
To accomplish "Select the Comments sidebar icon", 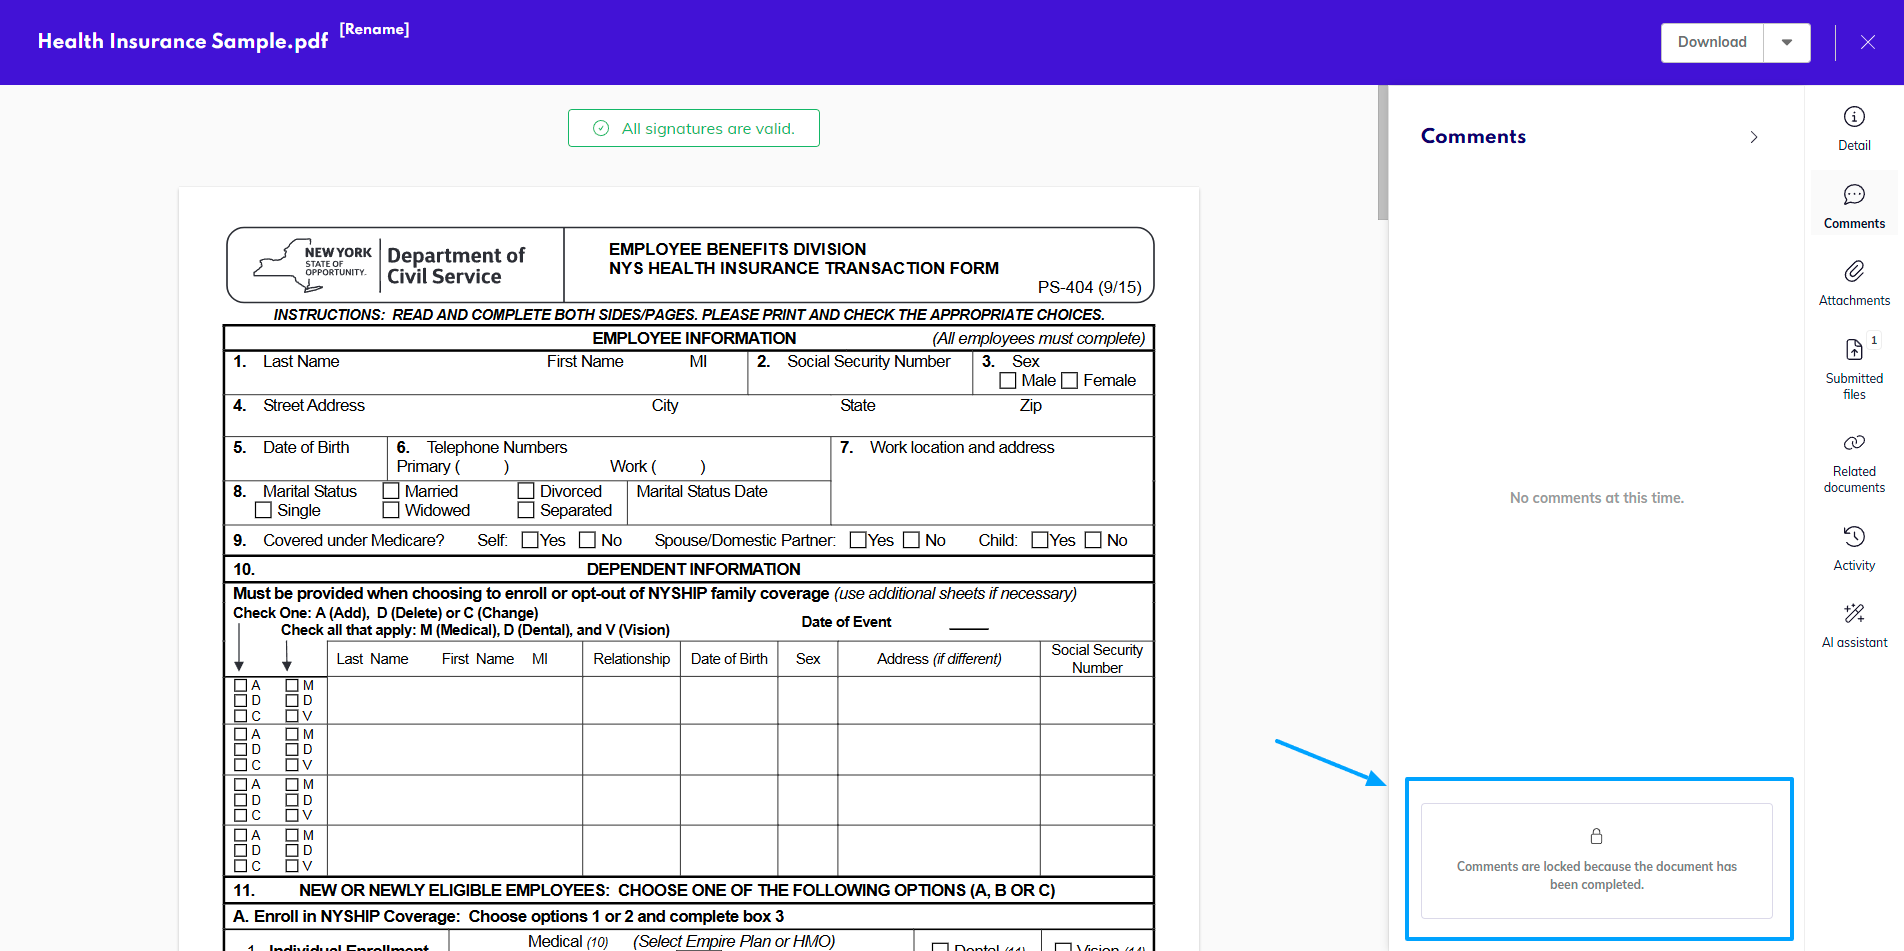I will click(x=1853, y=196).
